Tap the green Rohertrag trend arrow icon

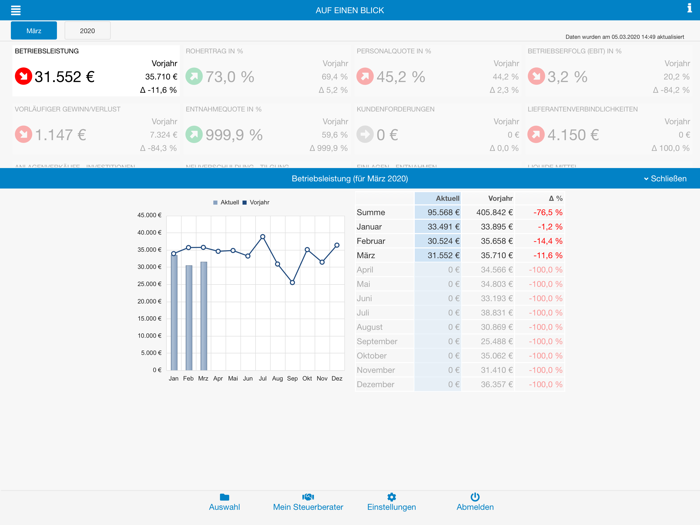click(x=194, y=76)
